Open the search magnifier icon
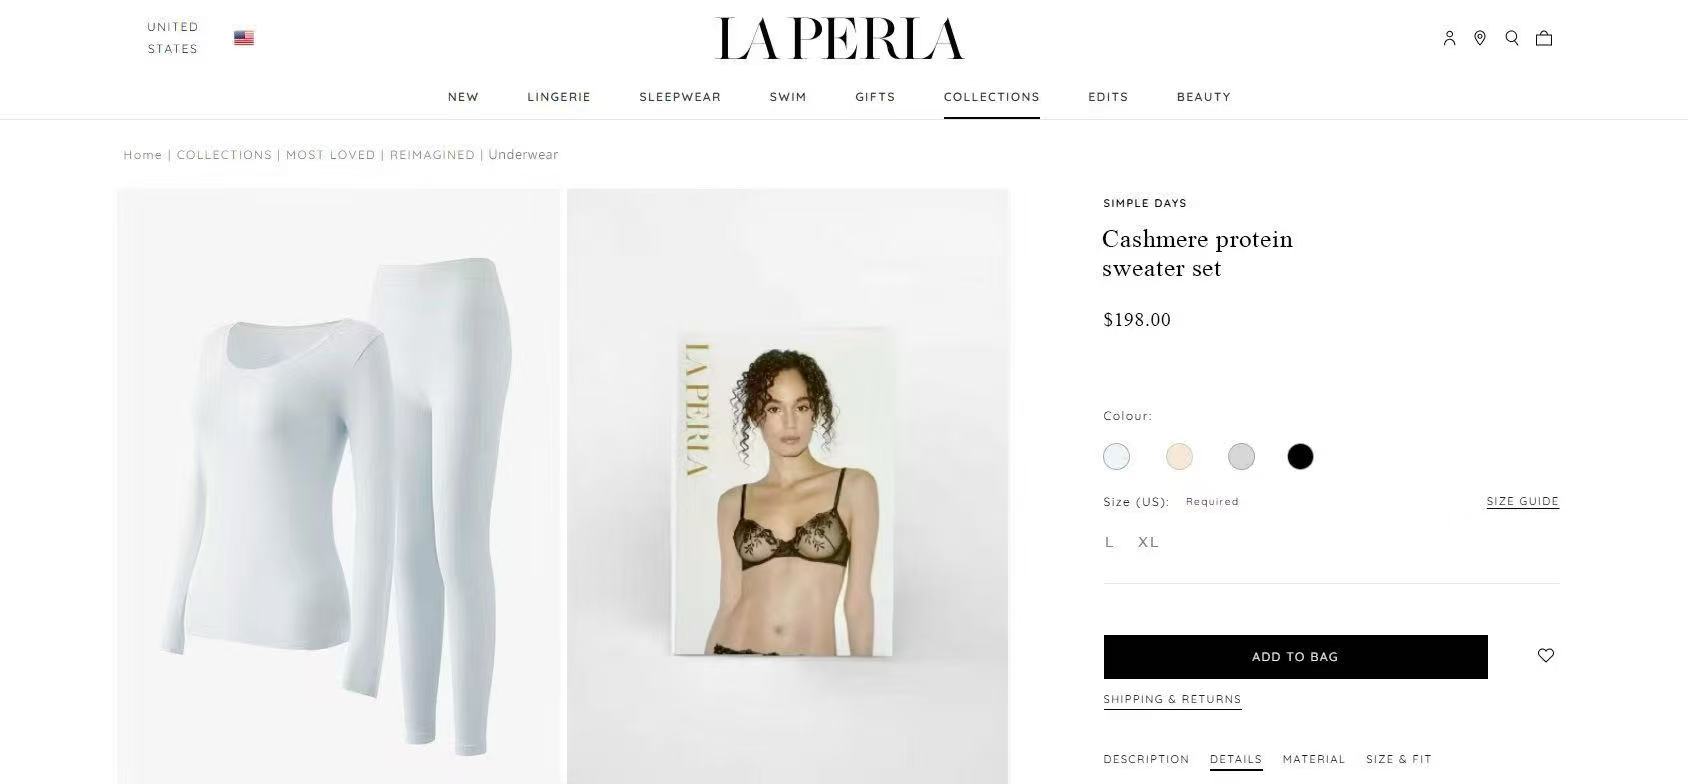 tap(1512, 38)
